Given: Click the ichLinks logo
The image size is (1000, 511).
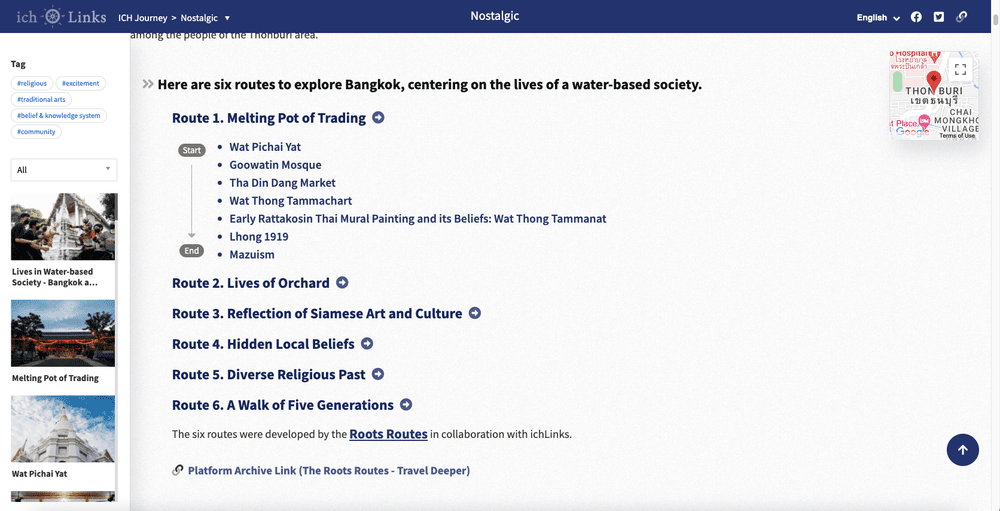Looking at the screenshot, I should point(53,17).
